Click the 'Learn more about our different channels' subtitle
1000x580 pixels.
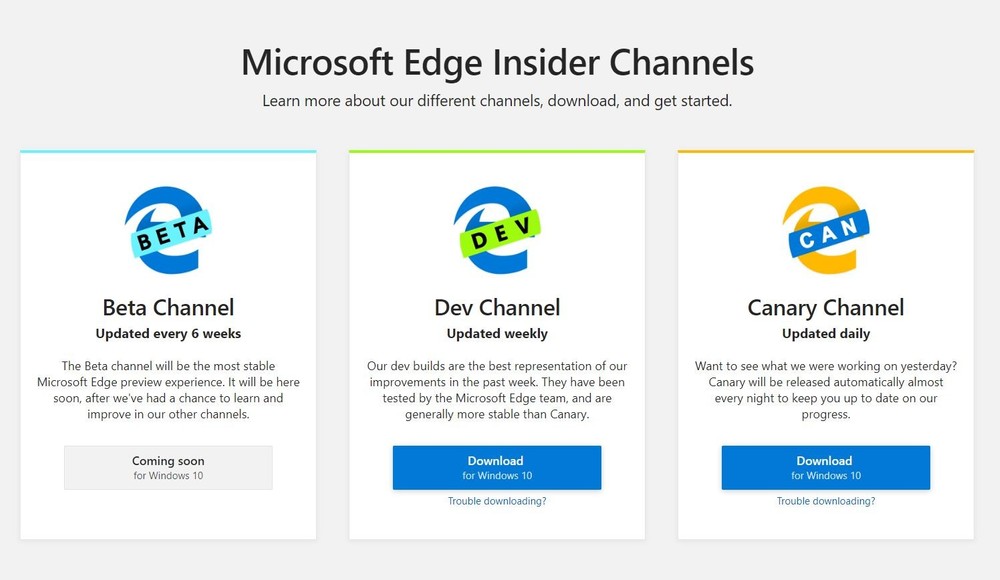(497, 101)
